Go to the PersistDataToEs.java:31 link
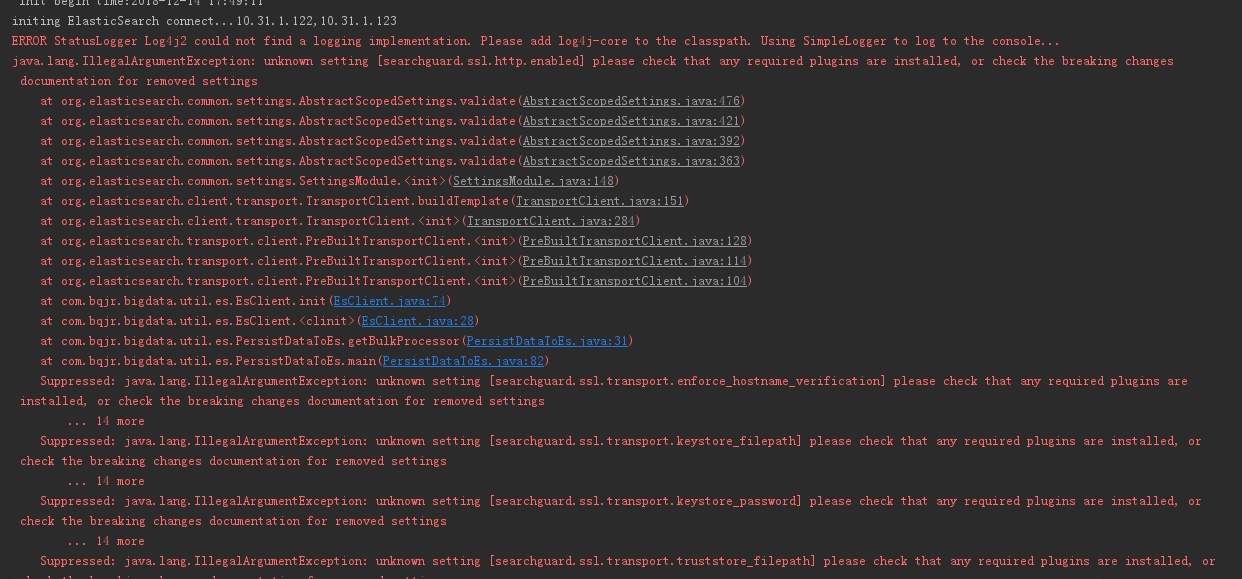This screenshot has height=579, width=1242. tap(547, 341)
